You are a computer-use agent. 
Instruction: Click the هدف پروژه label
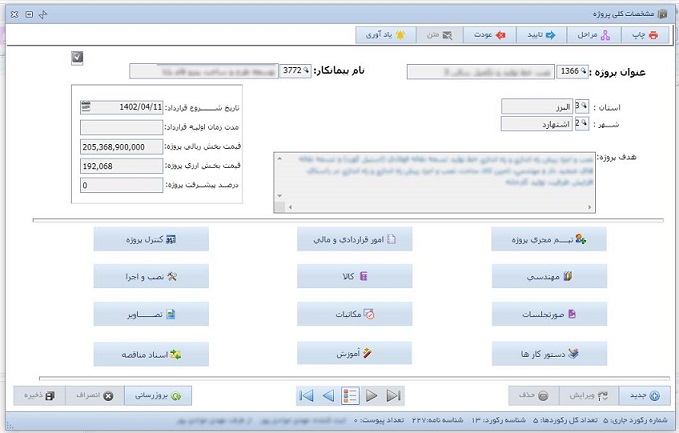click(619, 157)
